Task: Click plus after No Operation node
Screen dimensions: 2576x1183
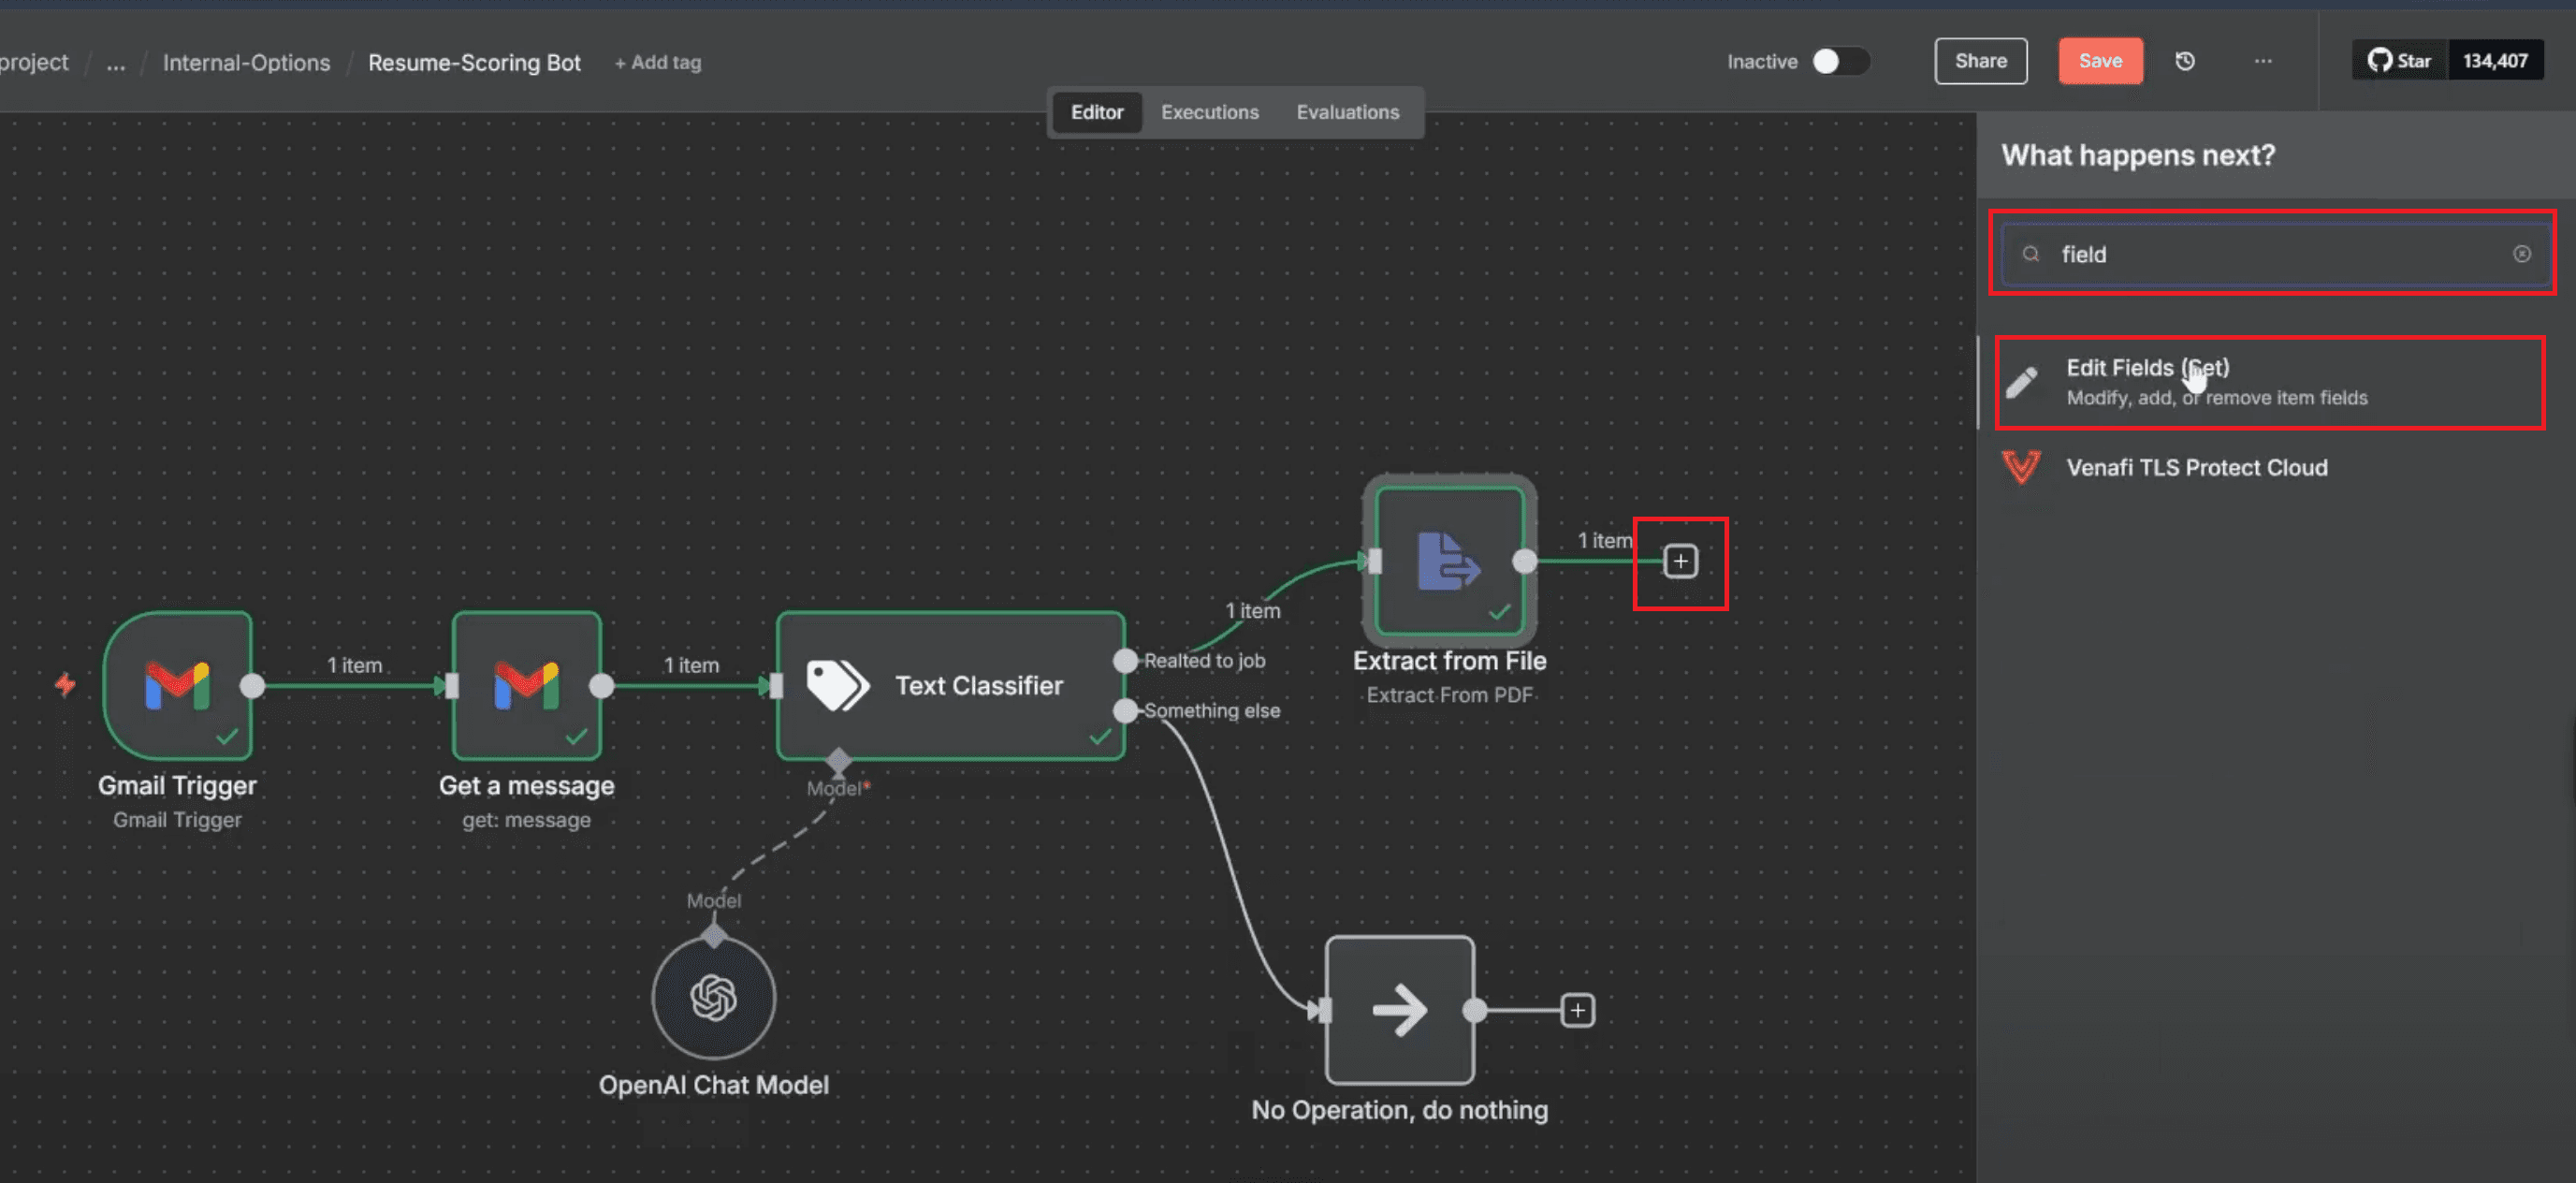Action: click(1577, 1010)
